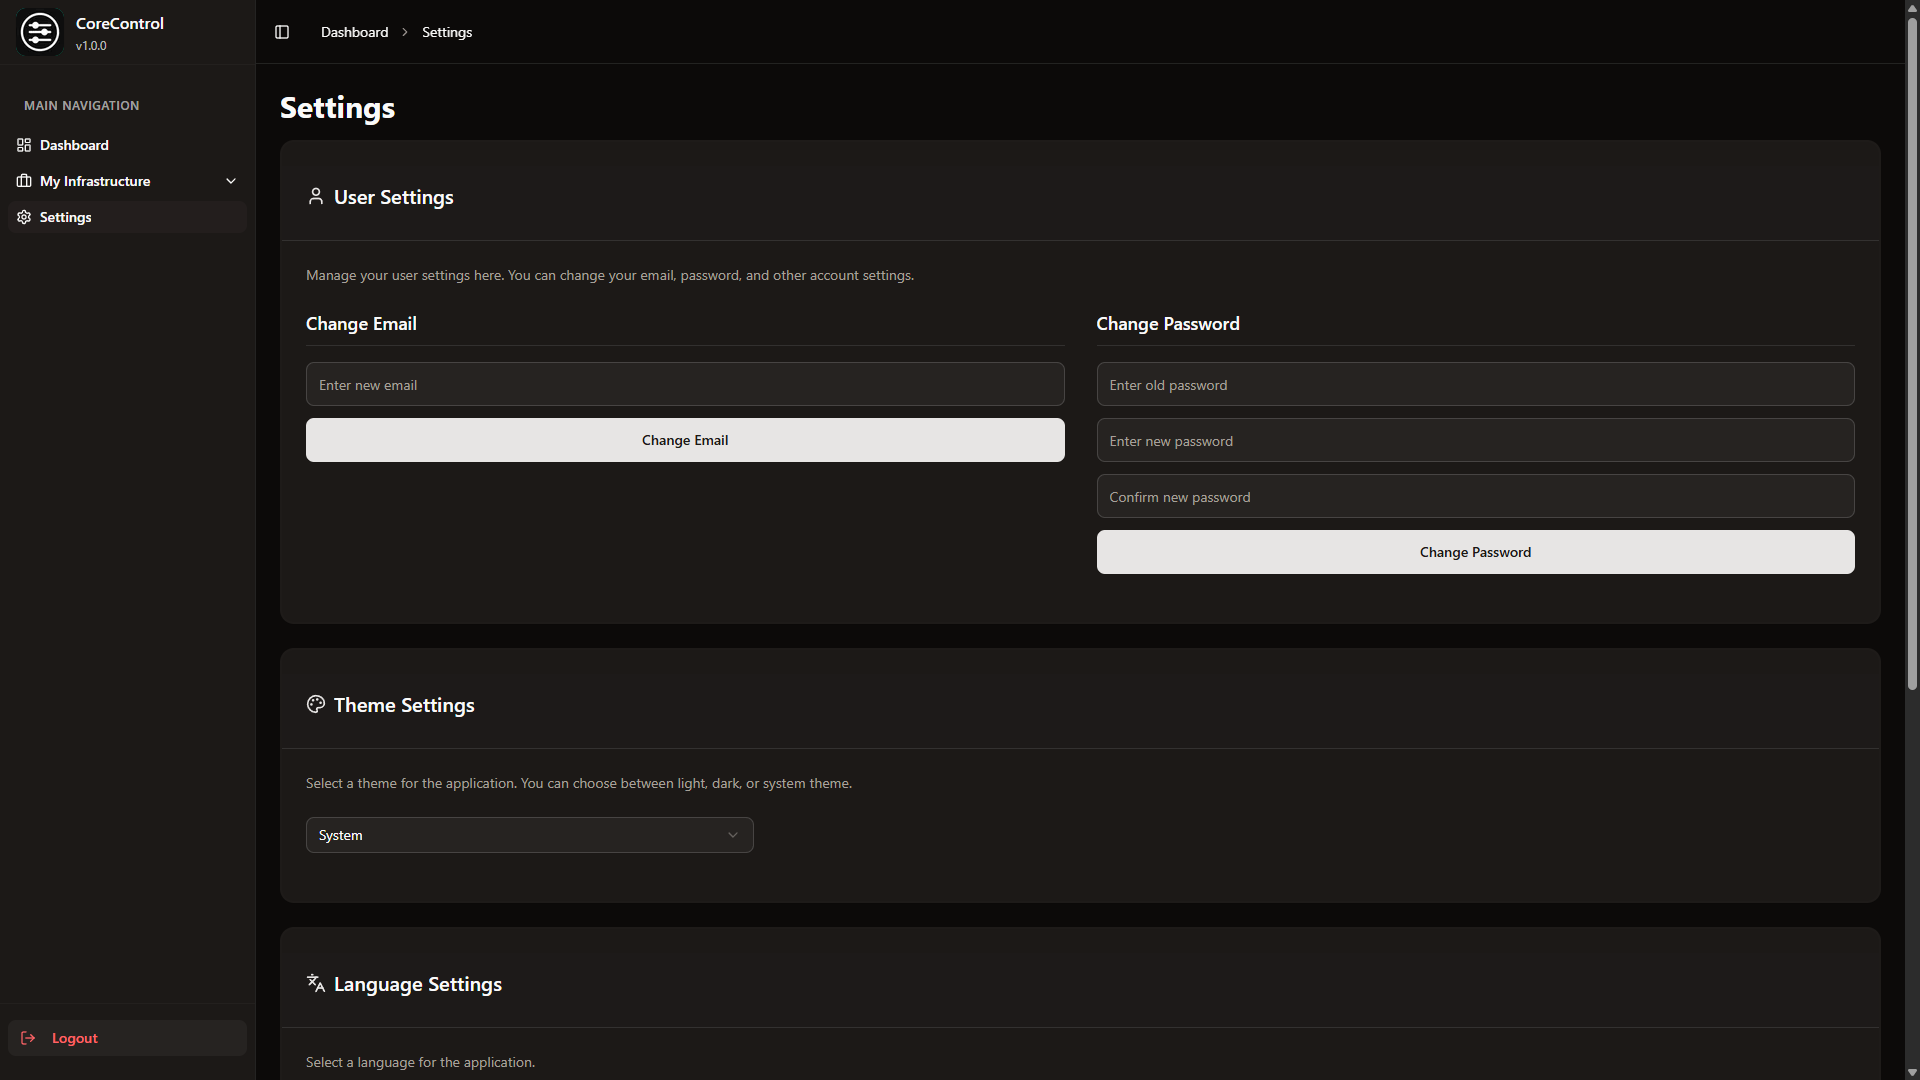Click the CoreControl logo icon
The height and width of the screenshot is (1080, 1920).
coord(40,31)
